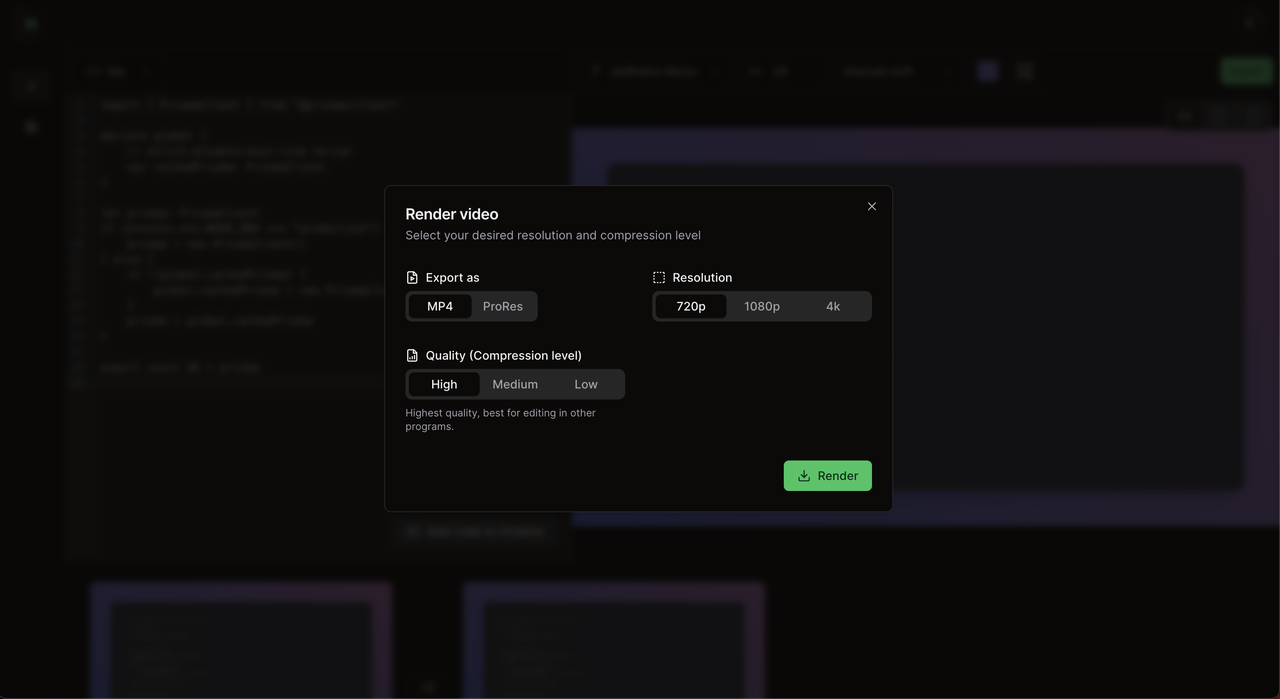1280x699 pixels.
Task: Click the Render video dialog title
Action: [x=452, y=214]
